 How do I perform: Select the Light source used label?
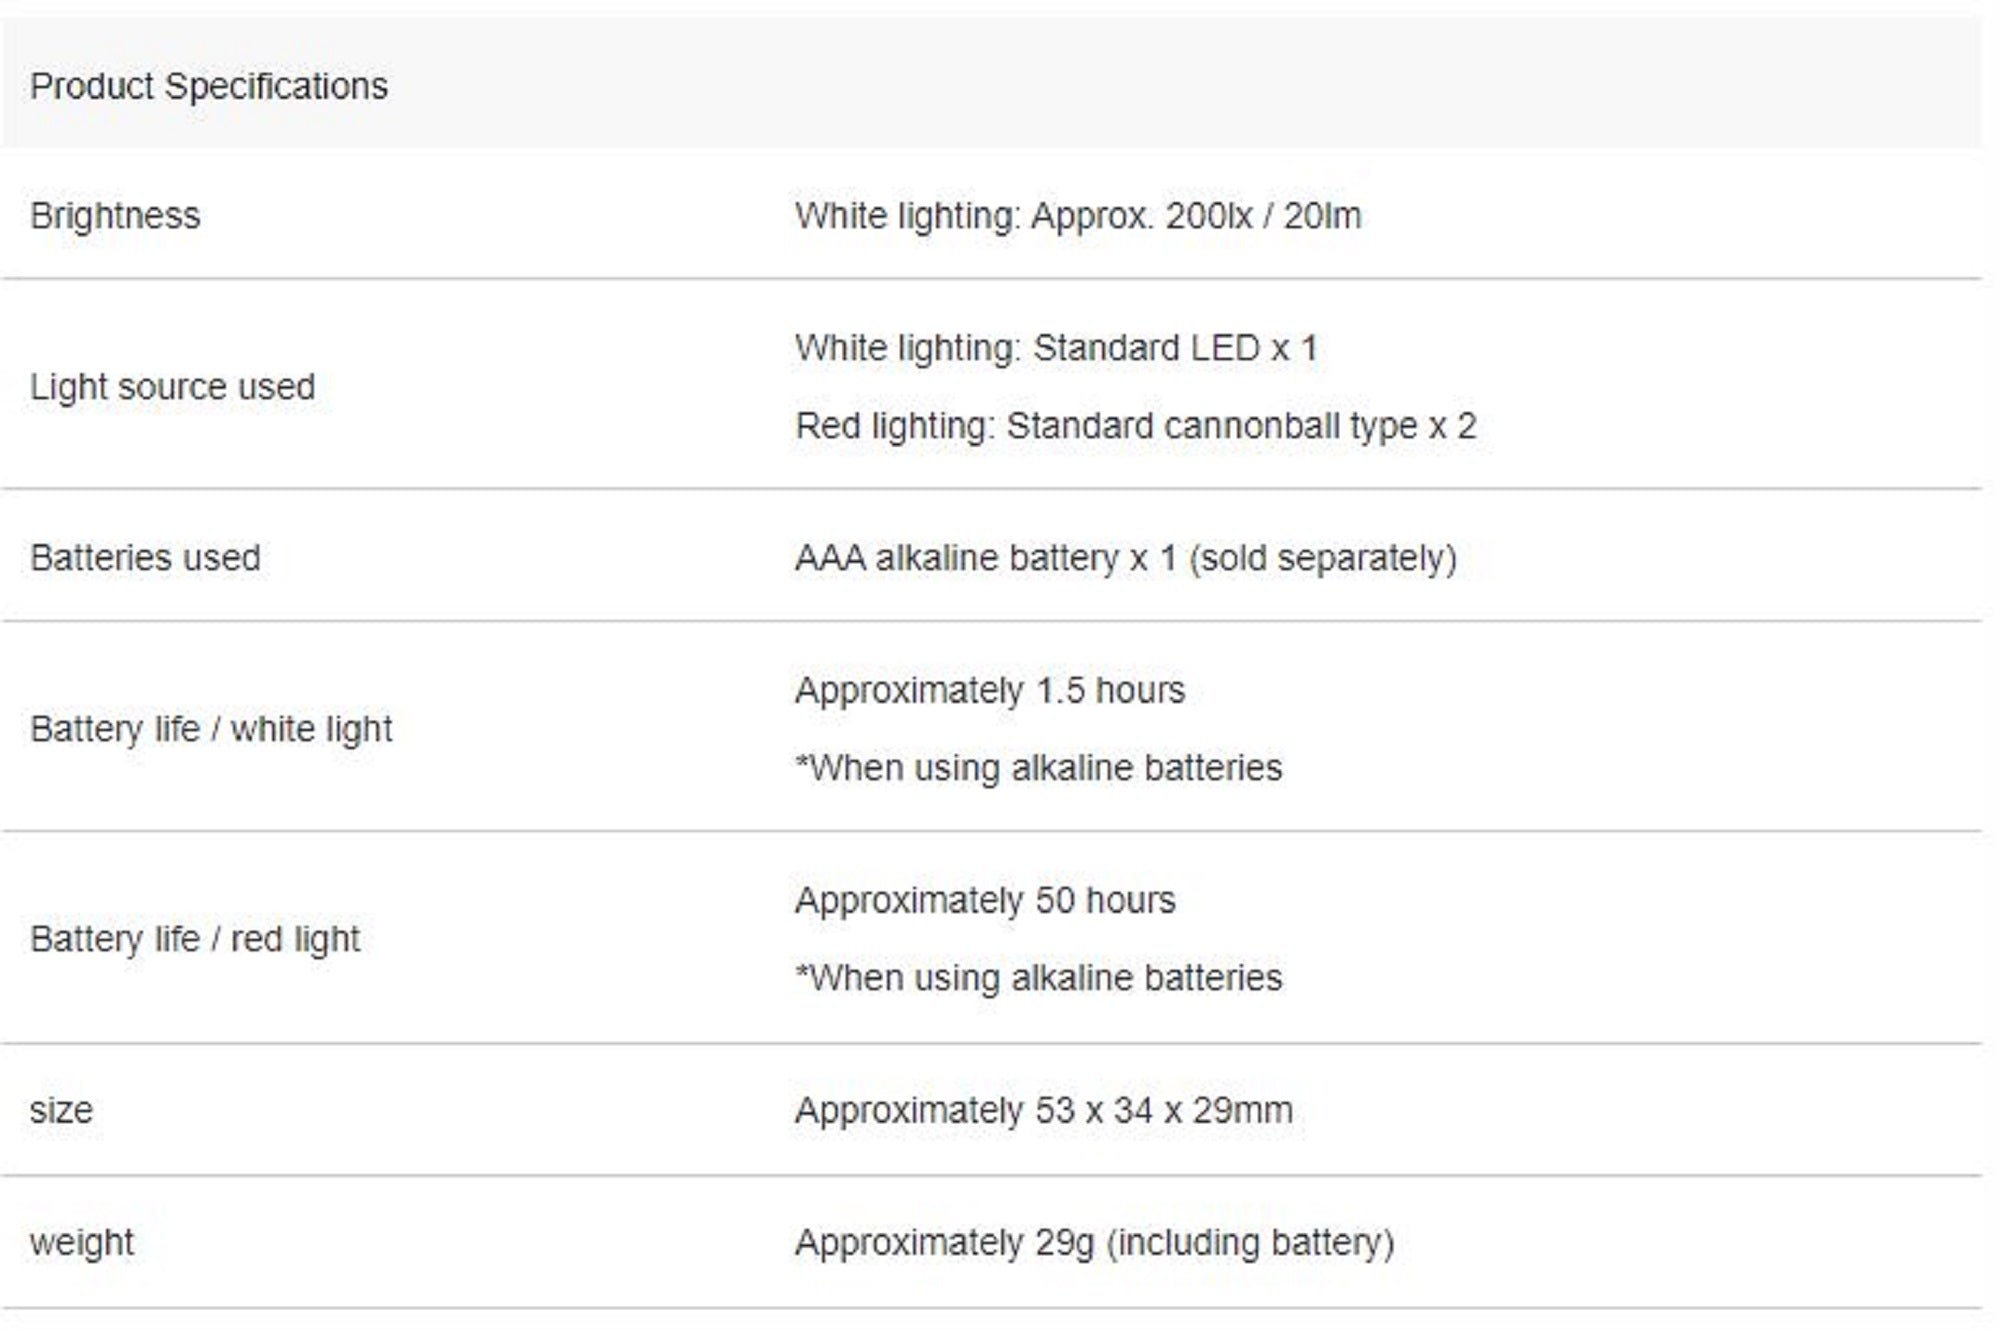[172, 387]
